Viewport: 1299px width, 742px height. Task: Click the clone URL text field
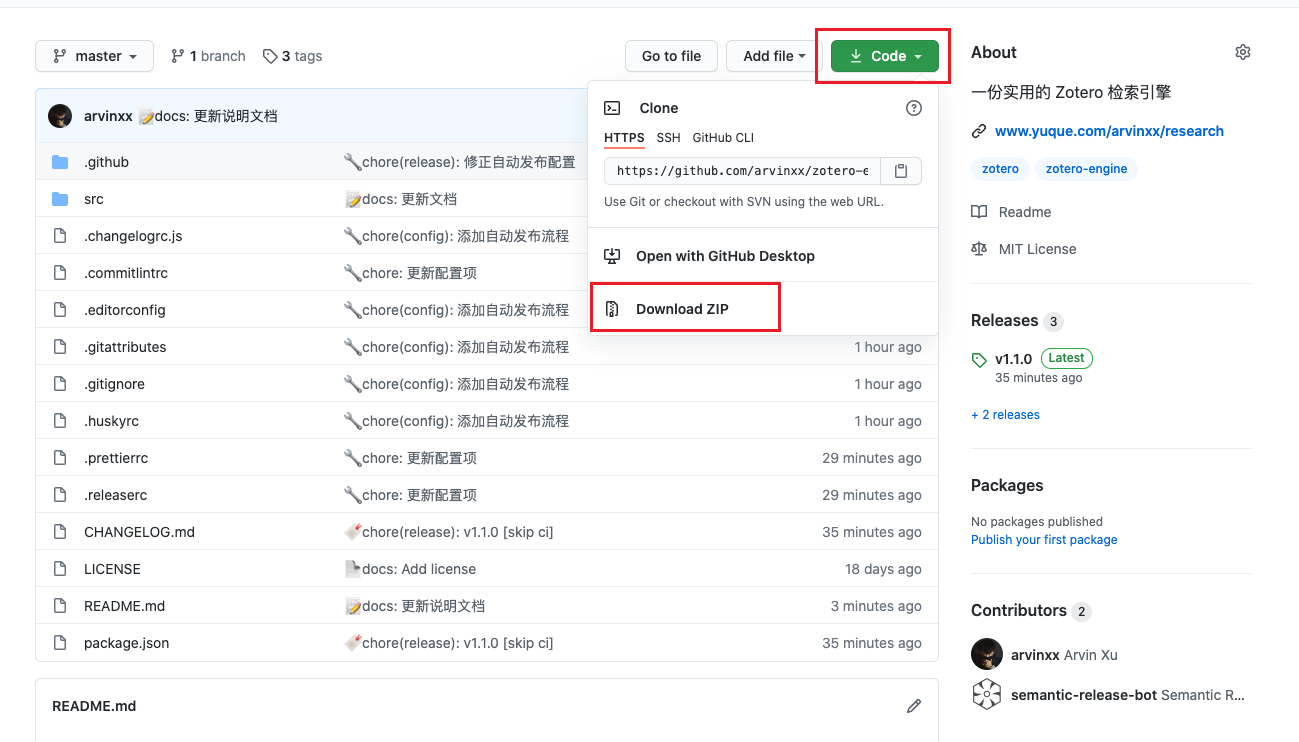coord(742,171)
